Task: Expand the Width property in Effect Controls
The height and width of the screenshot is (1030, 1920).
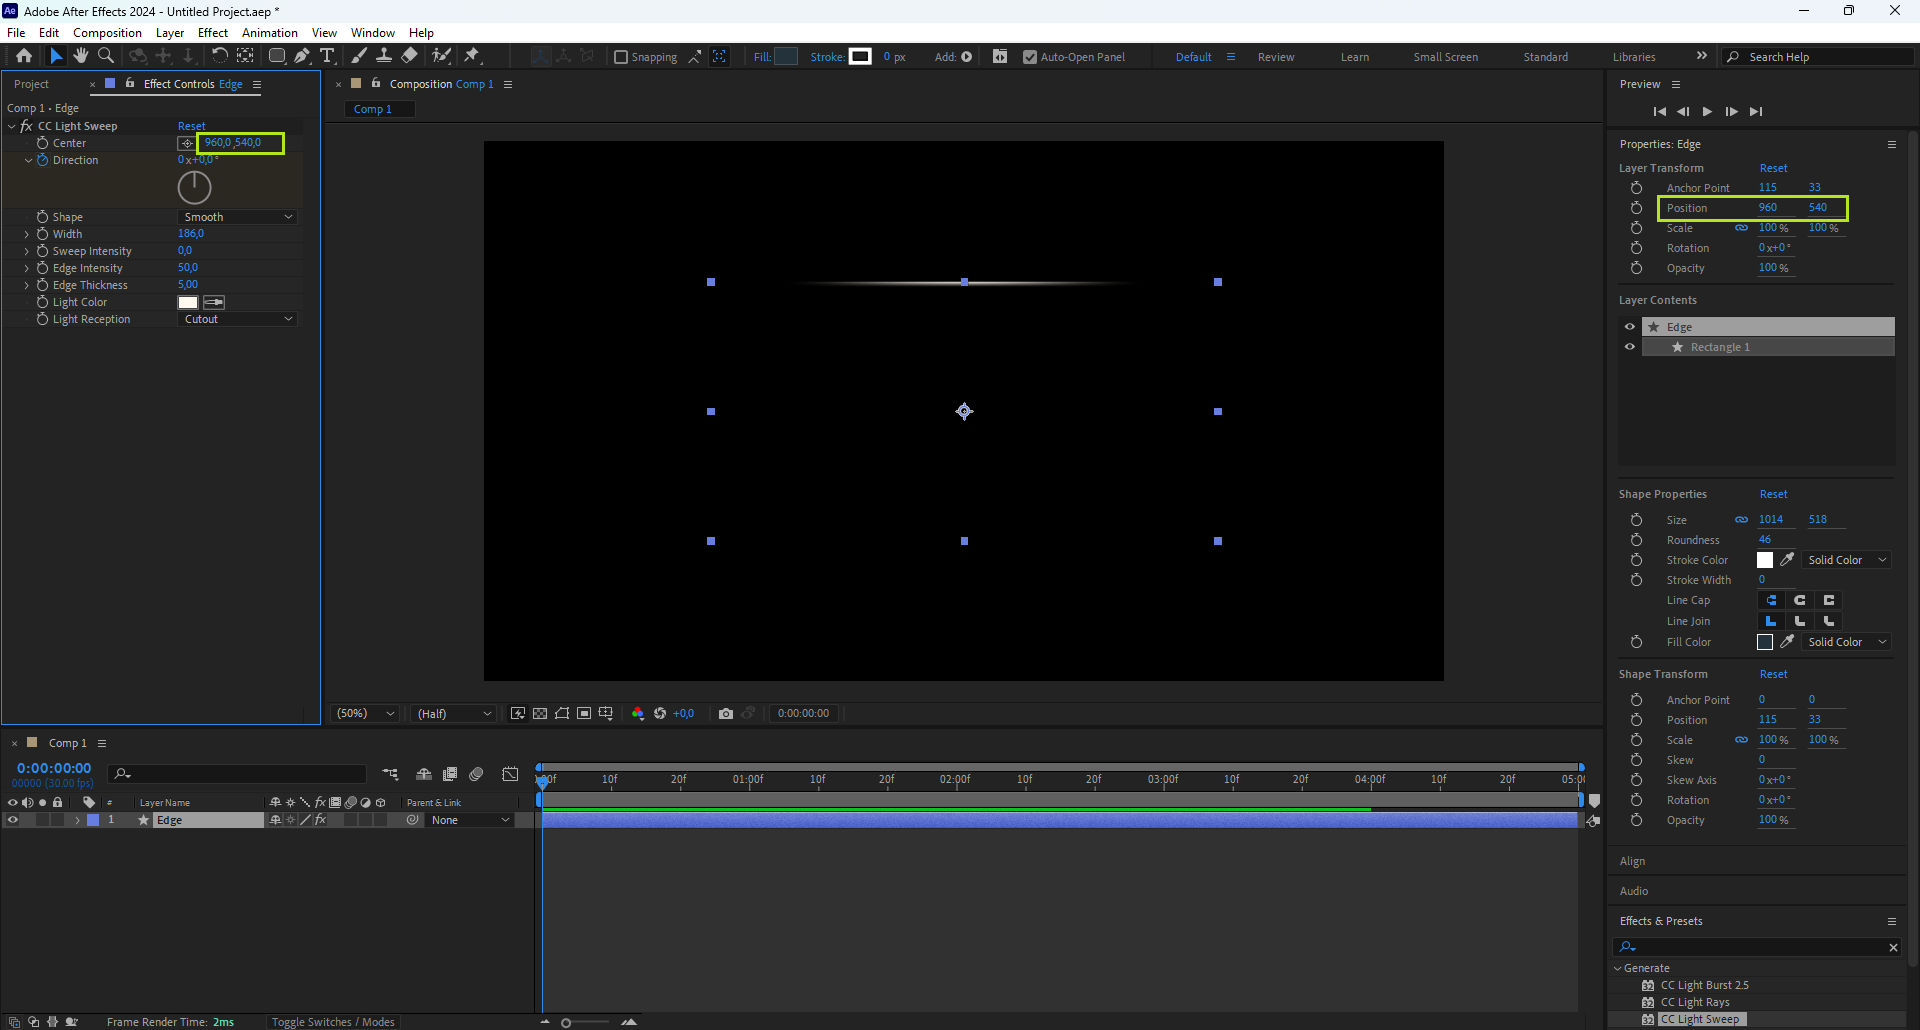Action: [x=27, y=234]
